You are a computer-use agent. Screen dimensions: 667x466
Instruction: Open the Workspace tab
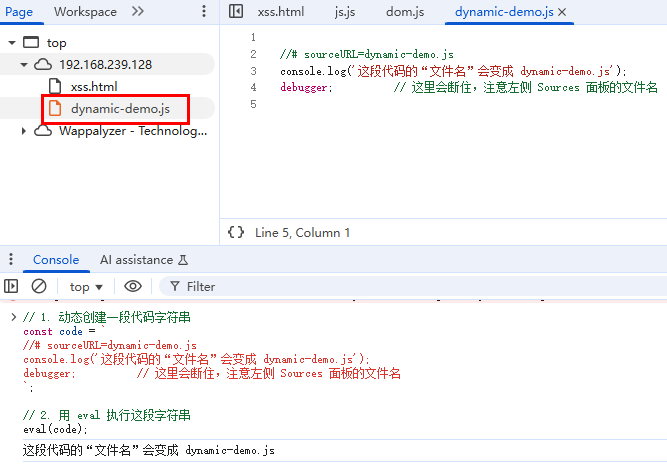pyautogui.click(x=85, y=12)
